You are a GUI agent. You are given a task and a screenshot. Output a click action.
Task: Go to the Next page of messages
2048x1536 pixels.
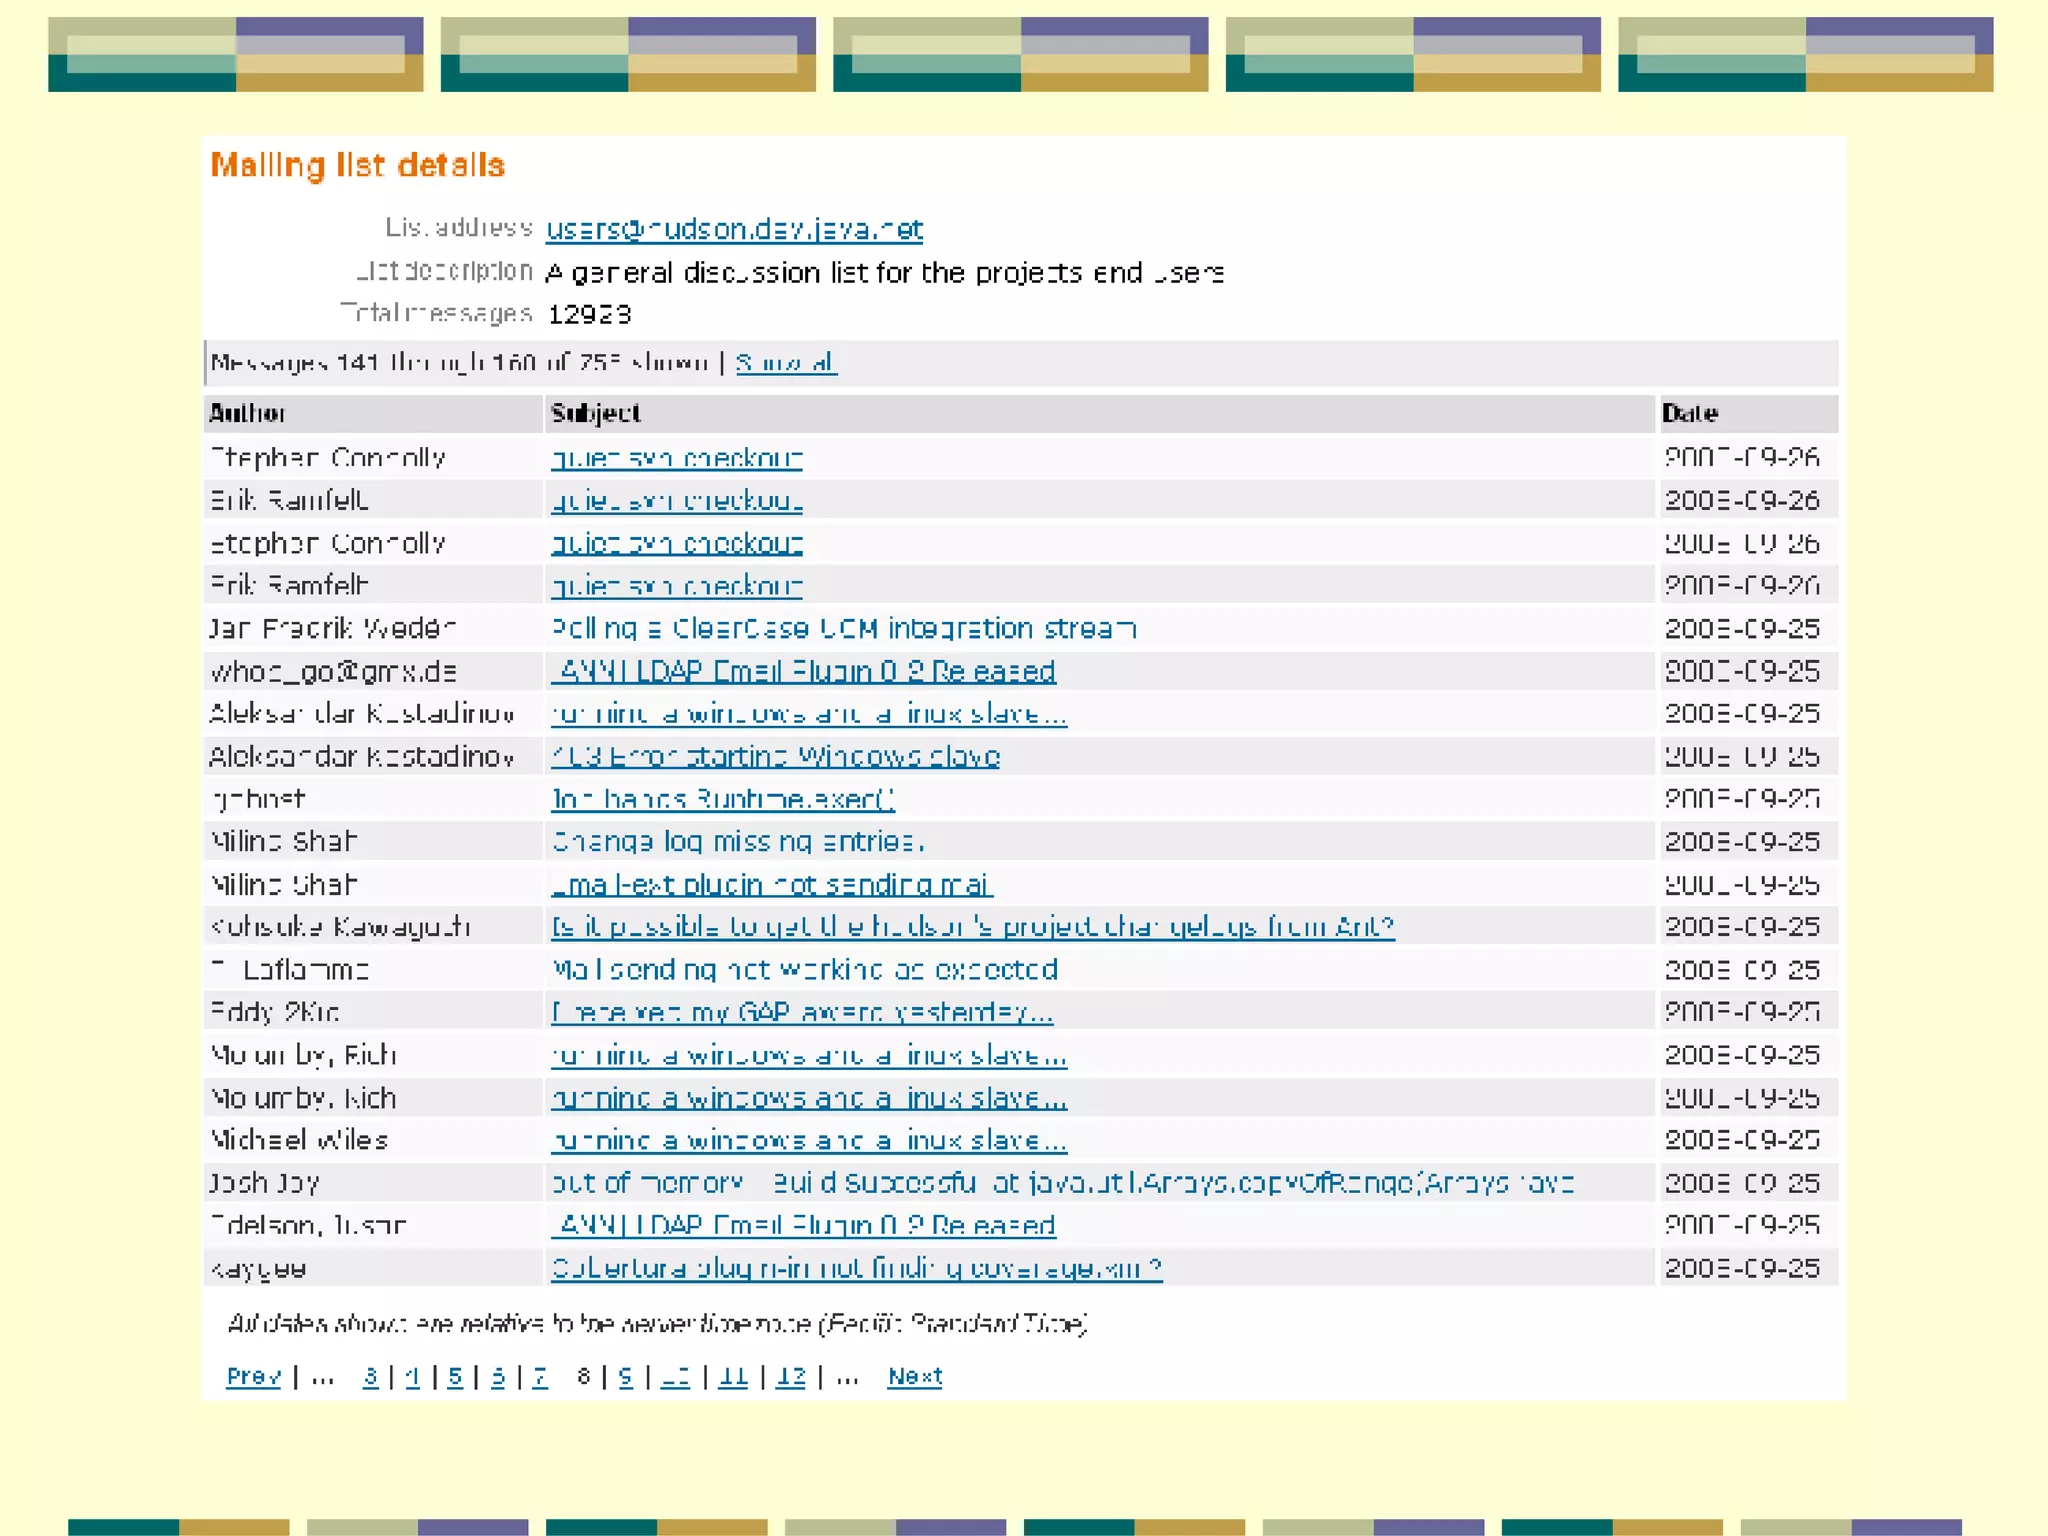pos(914,1376)
